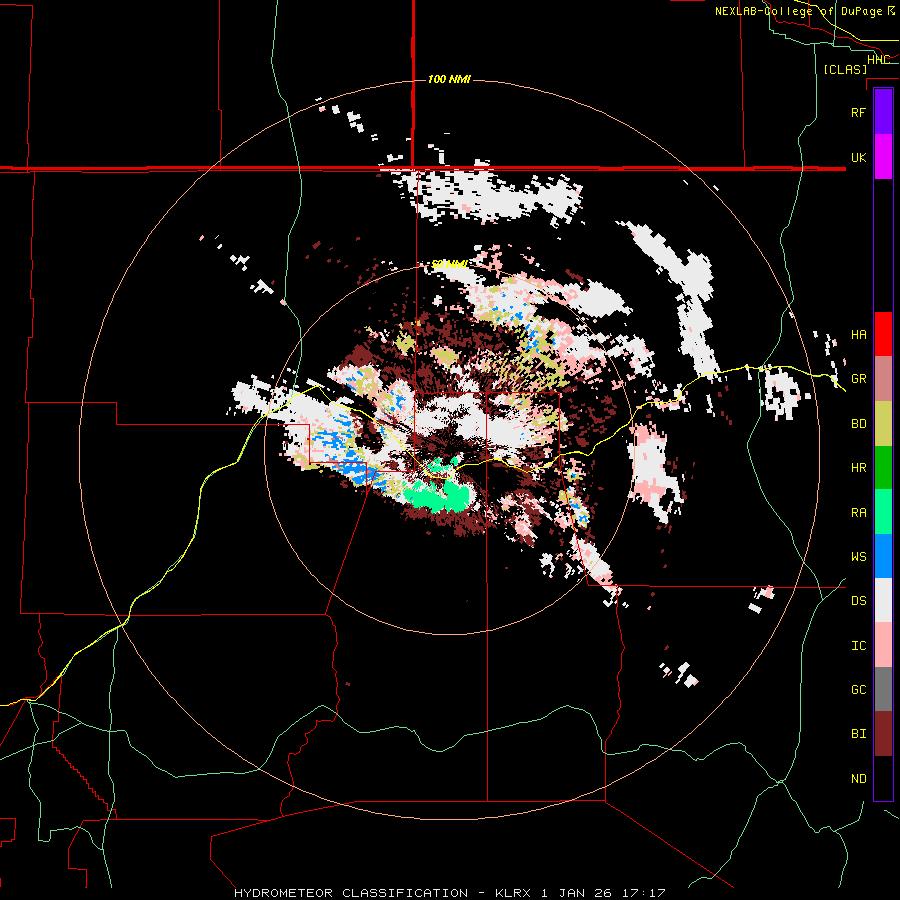Click the HR legend label
The width and height of the screenshot is (900, 900).
click(858, 468)
